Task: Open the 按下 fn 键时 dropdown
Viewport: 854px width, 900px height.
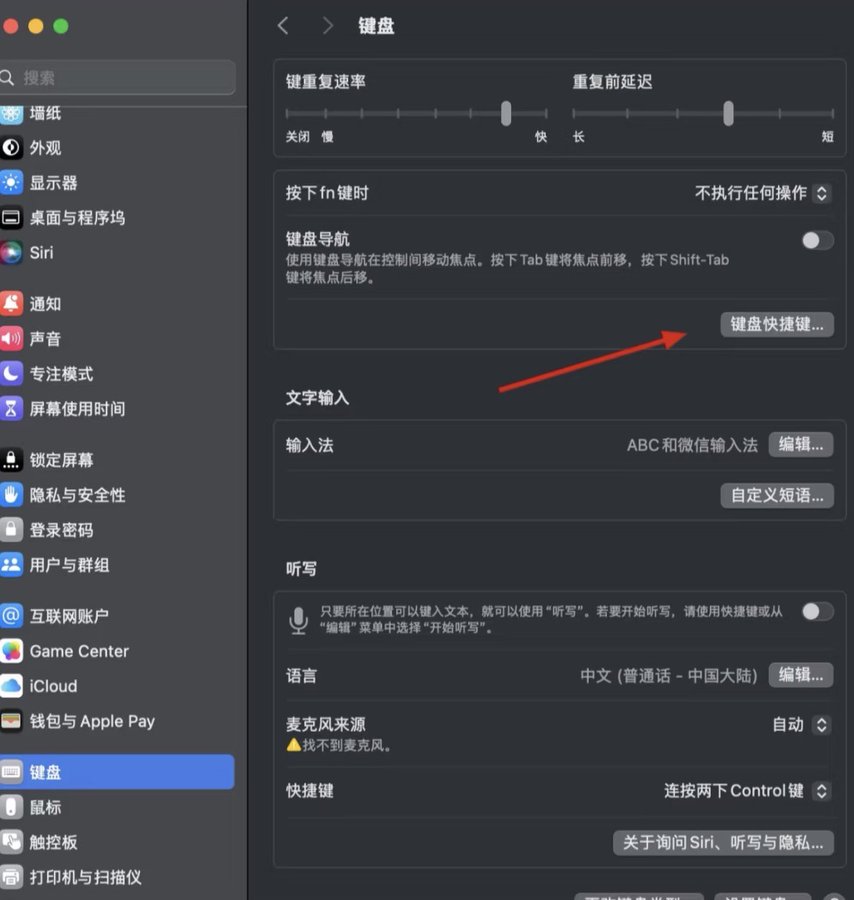Action: (x=762, y=193)
